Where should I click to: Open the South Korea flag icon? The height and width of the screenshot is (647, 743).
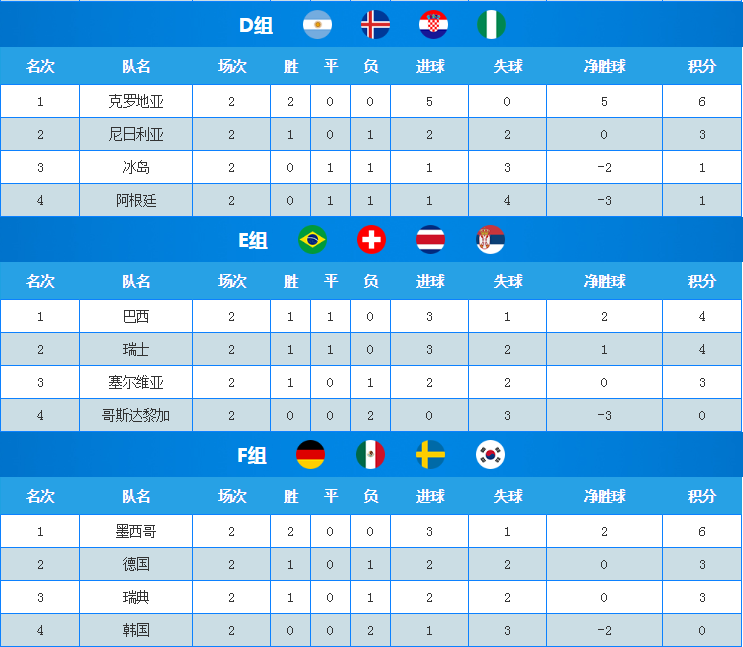(490, 455)
